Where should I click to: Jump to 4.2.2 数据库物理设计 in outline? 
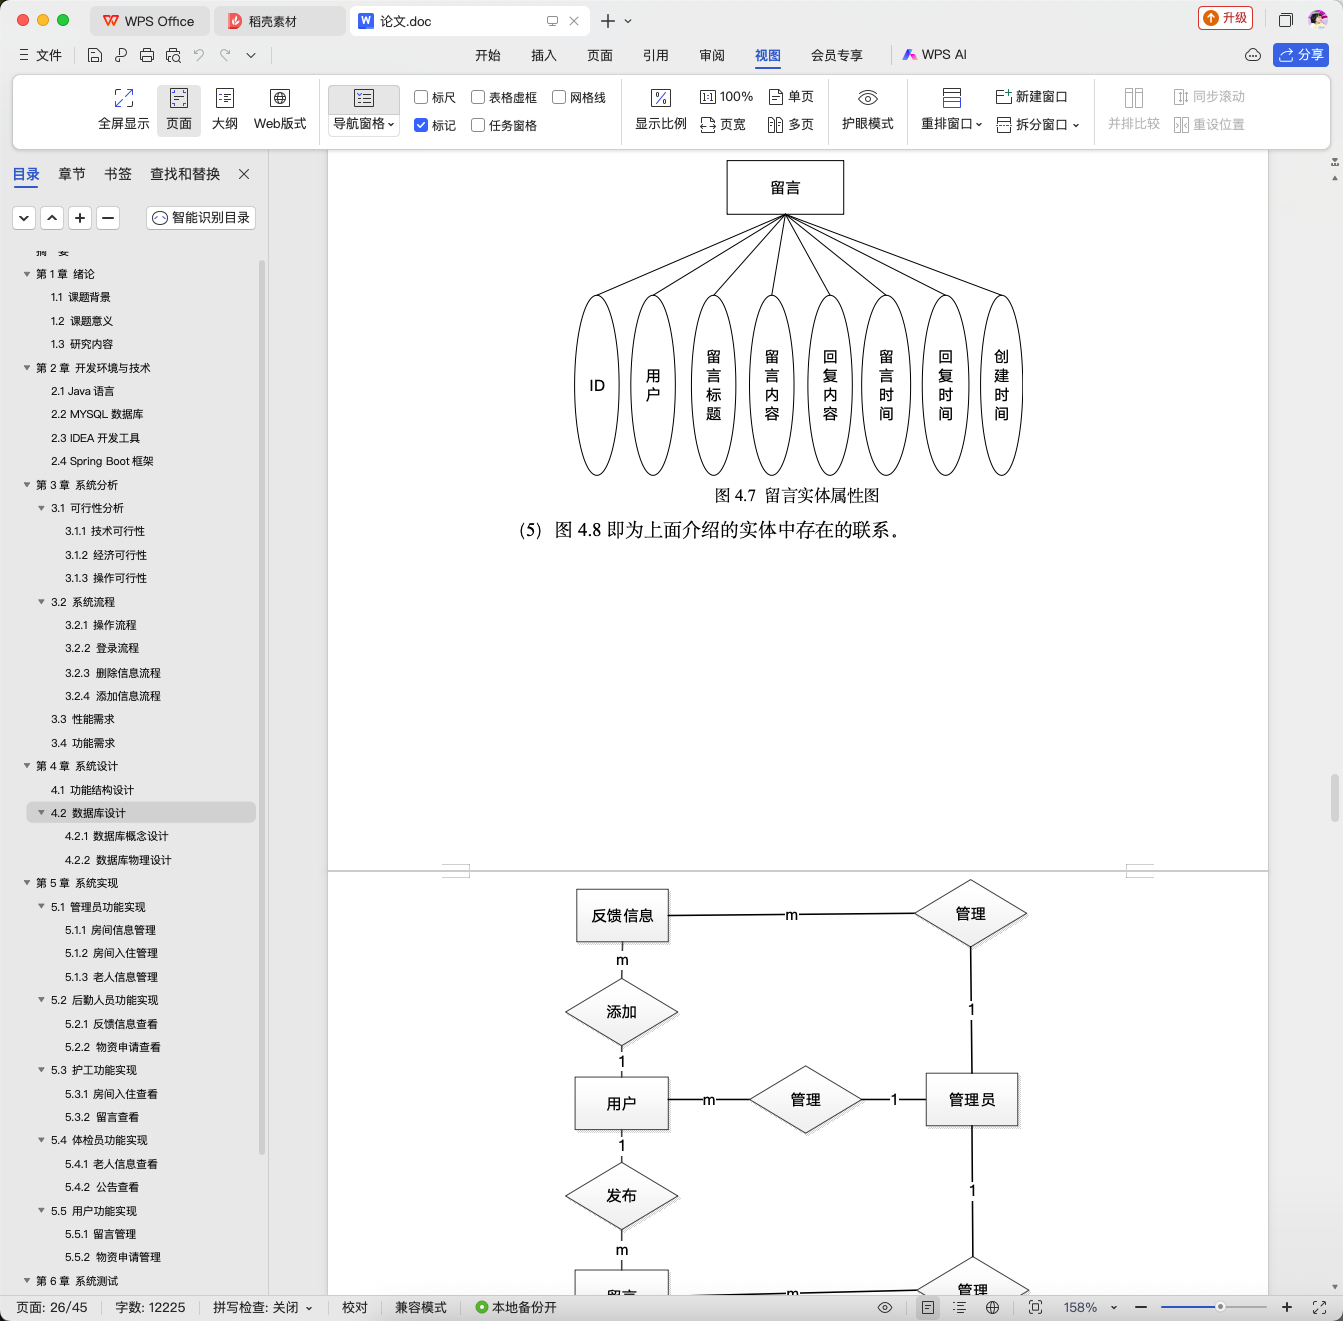pos(118,860)
